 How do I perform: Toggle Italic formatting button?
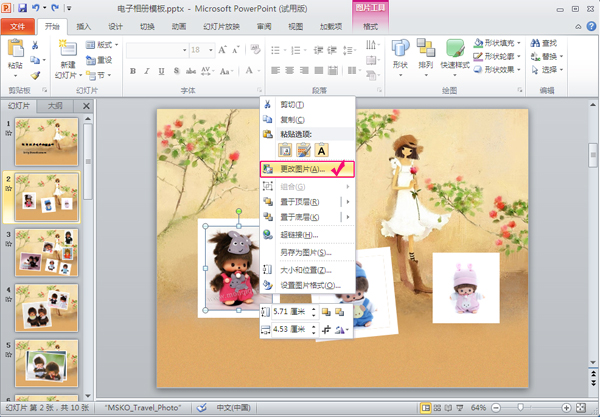[x=147, y=71]
